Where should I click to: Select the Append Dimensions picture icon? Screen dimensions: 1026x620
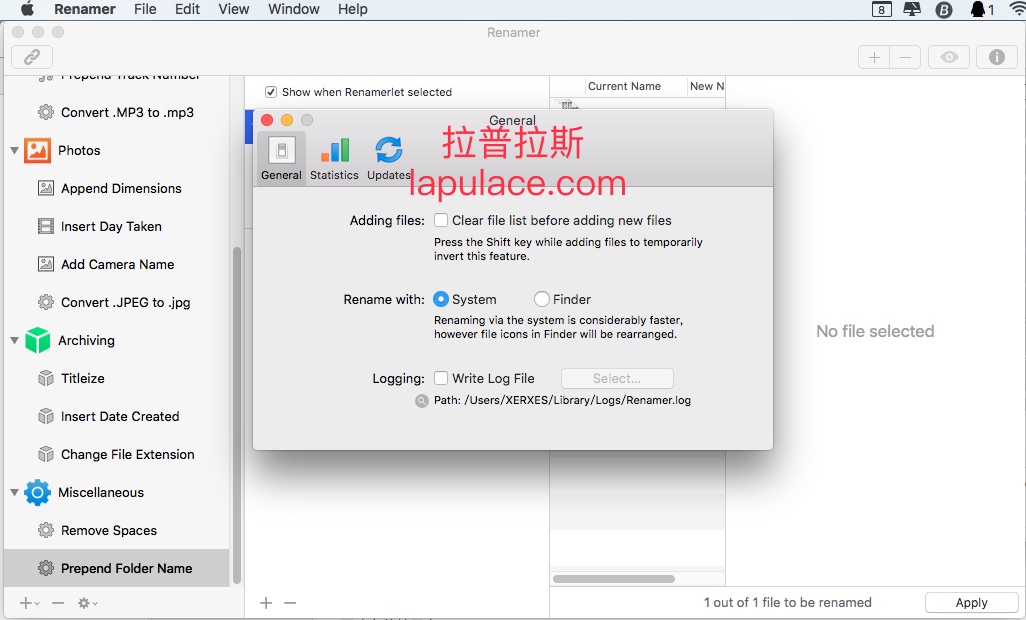[x=46, y=188]
